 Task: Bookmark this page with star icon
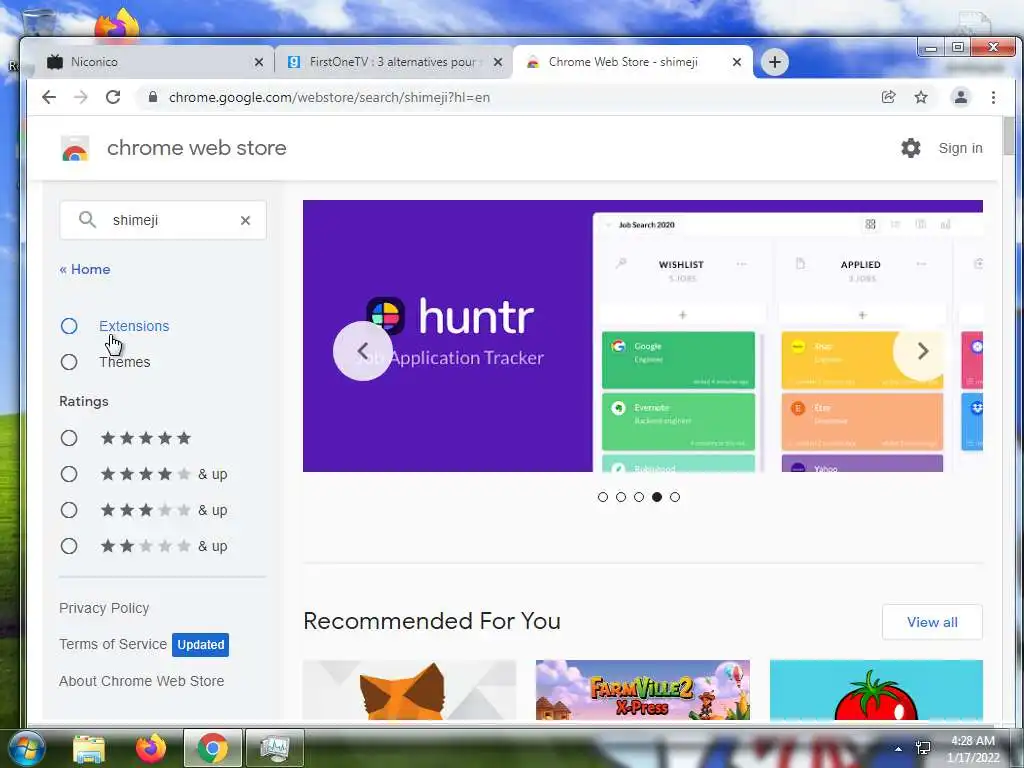(x=921, y=97)
